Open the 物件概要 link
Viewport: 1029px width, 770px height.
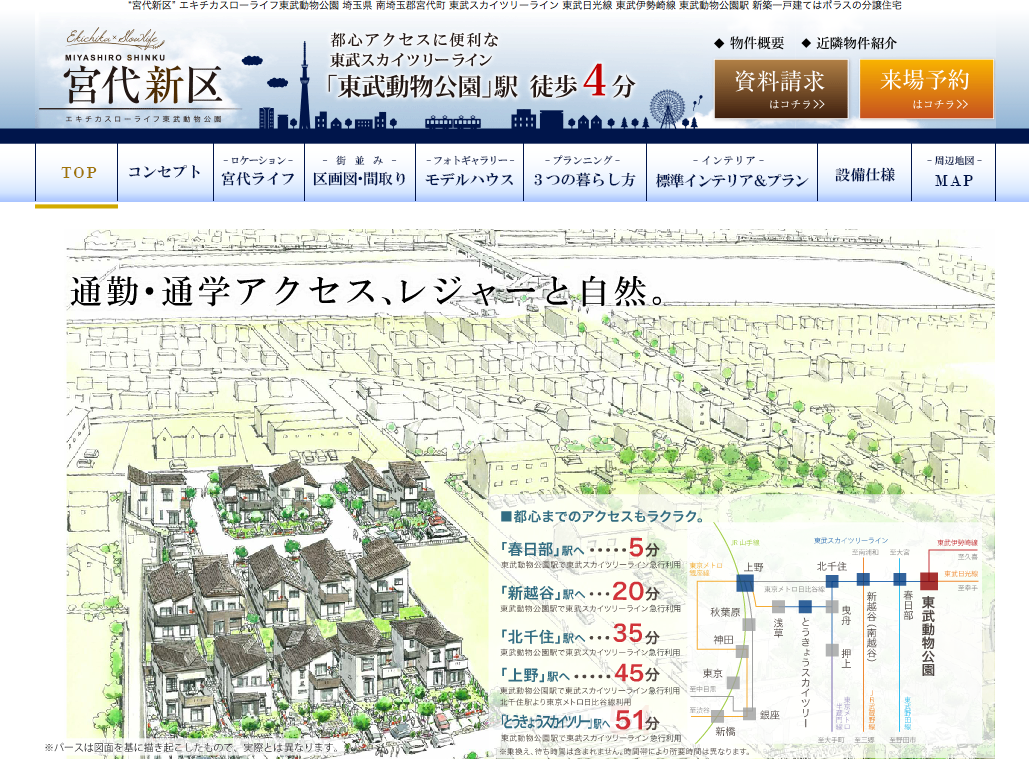click(x=757, y=43)
